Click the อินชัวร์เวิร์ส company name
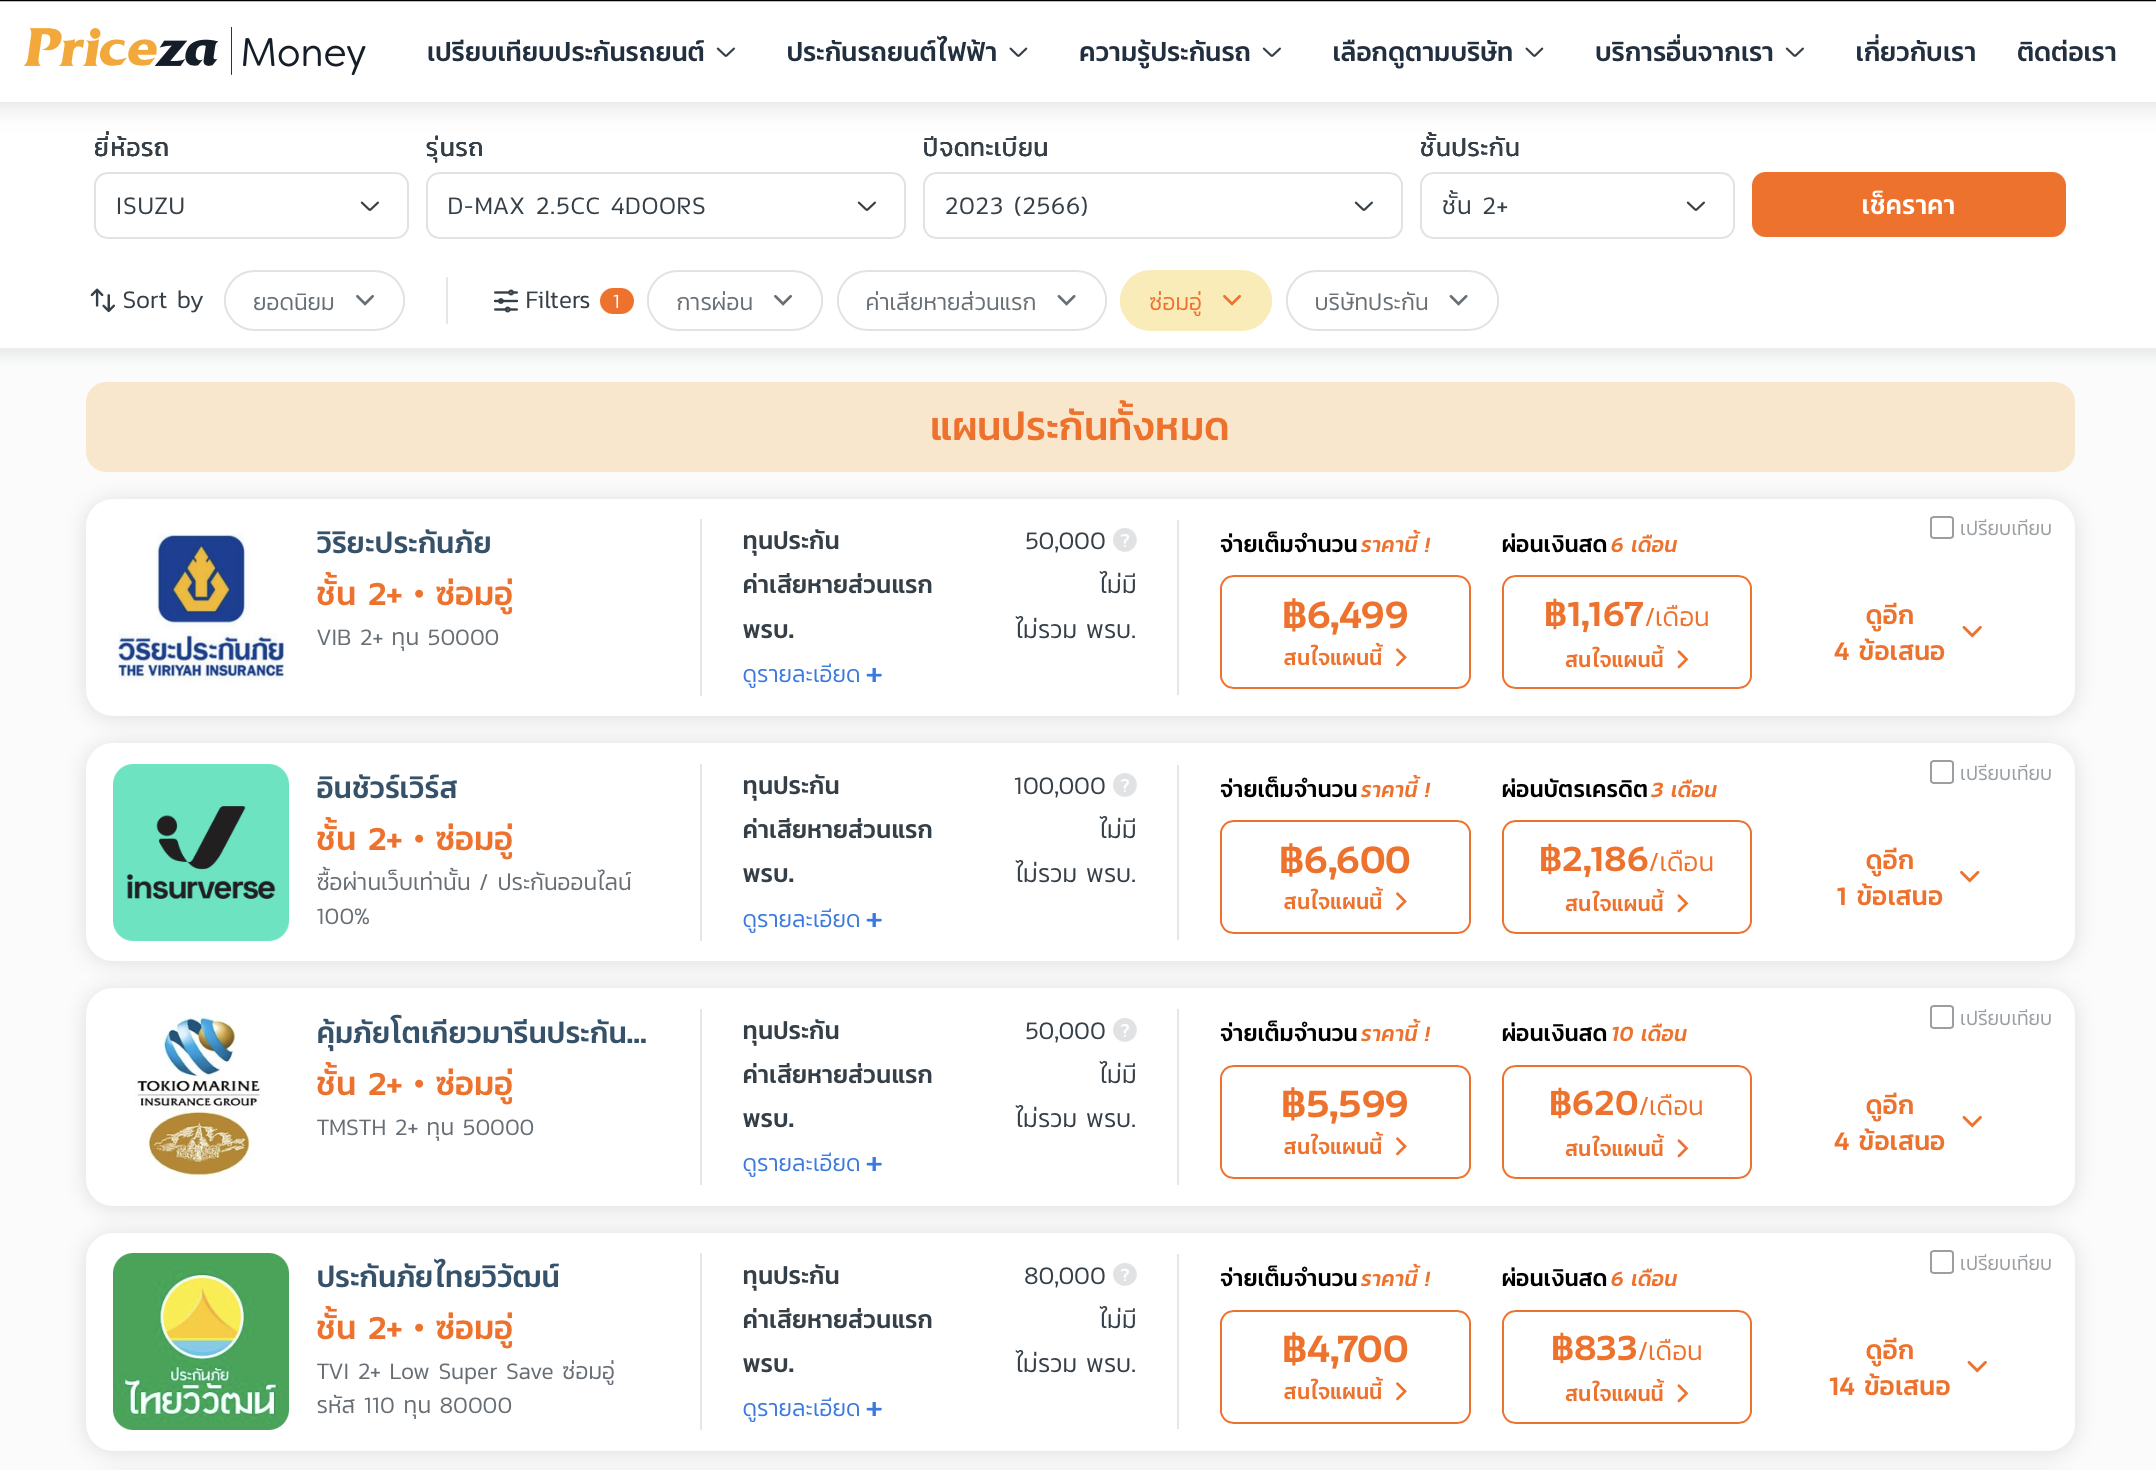 pyautogui.click(x=386, y=788)
